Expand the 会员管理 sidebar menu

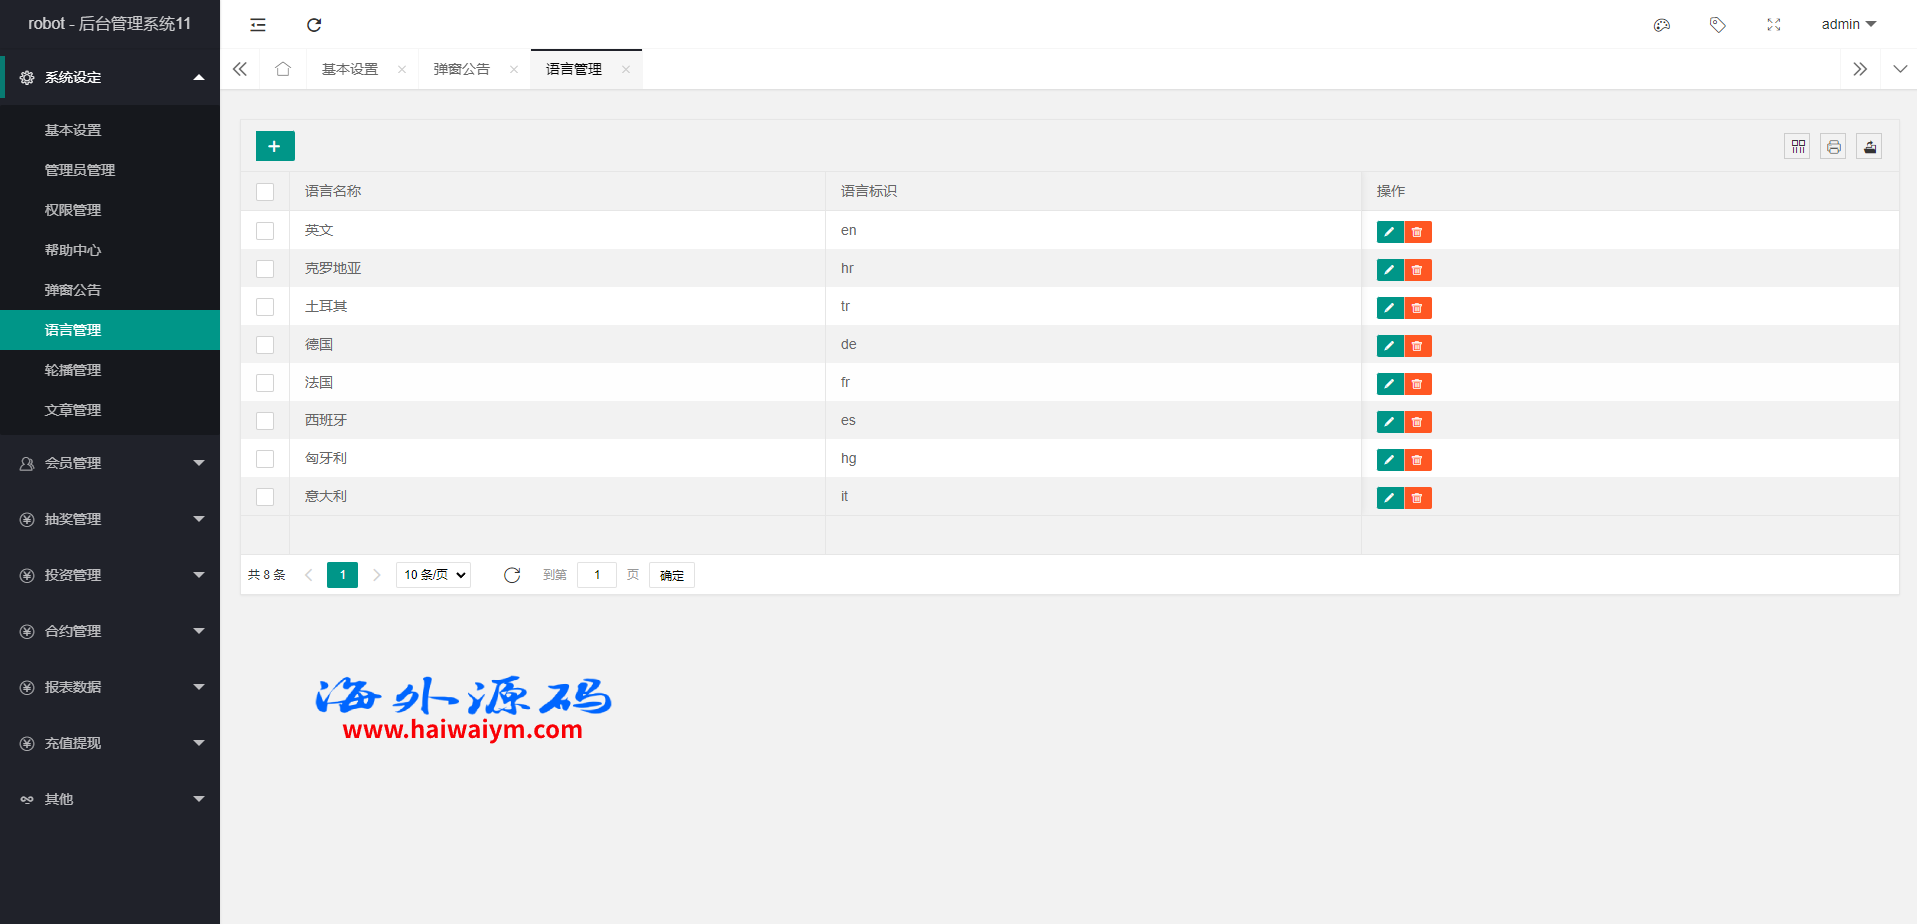coord(110,463)
